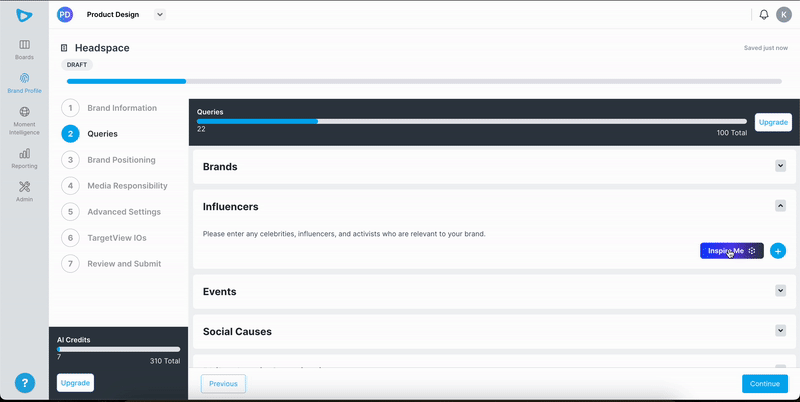Open Reporting from the sidebar
This screenshot has height=402, width=800.
tap(24, 159)
